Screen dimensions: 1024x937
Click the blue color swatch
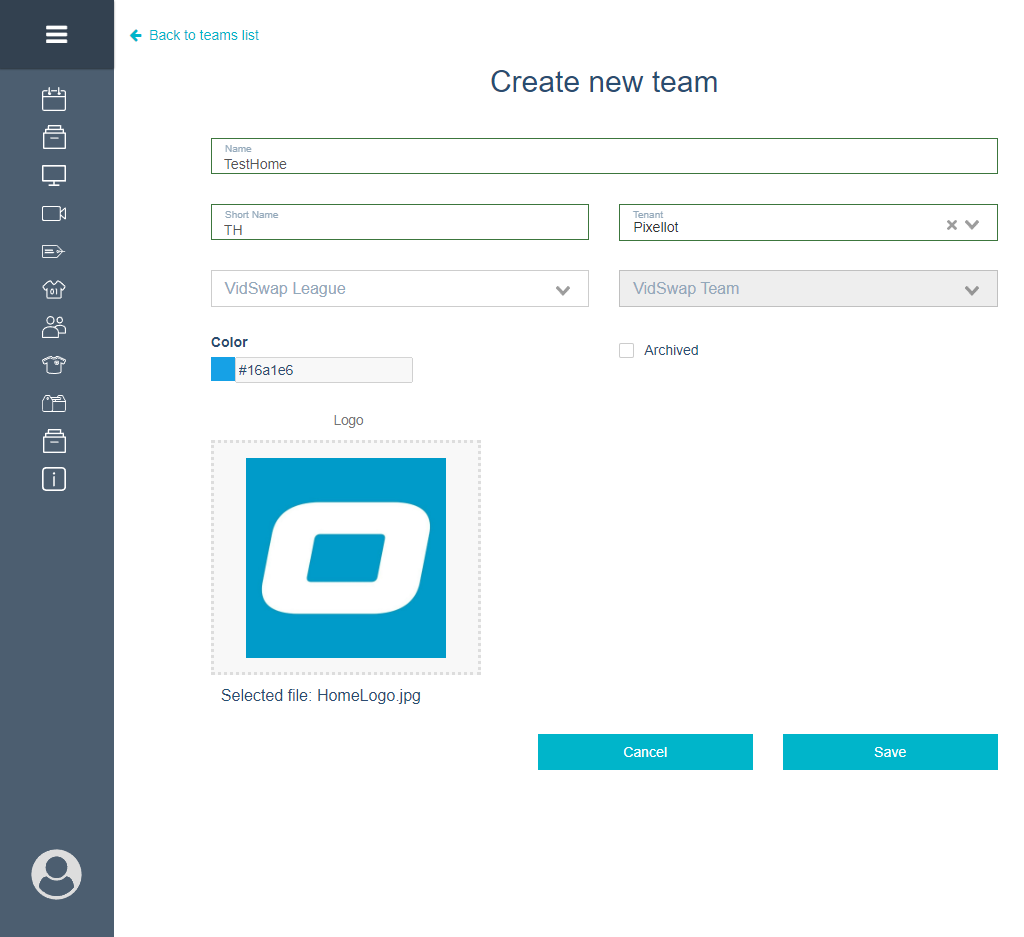(x=223, y=369)
